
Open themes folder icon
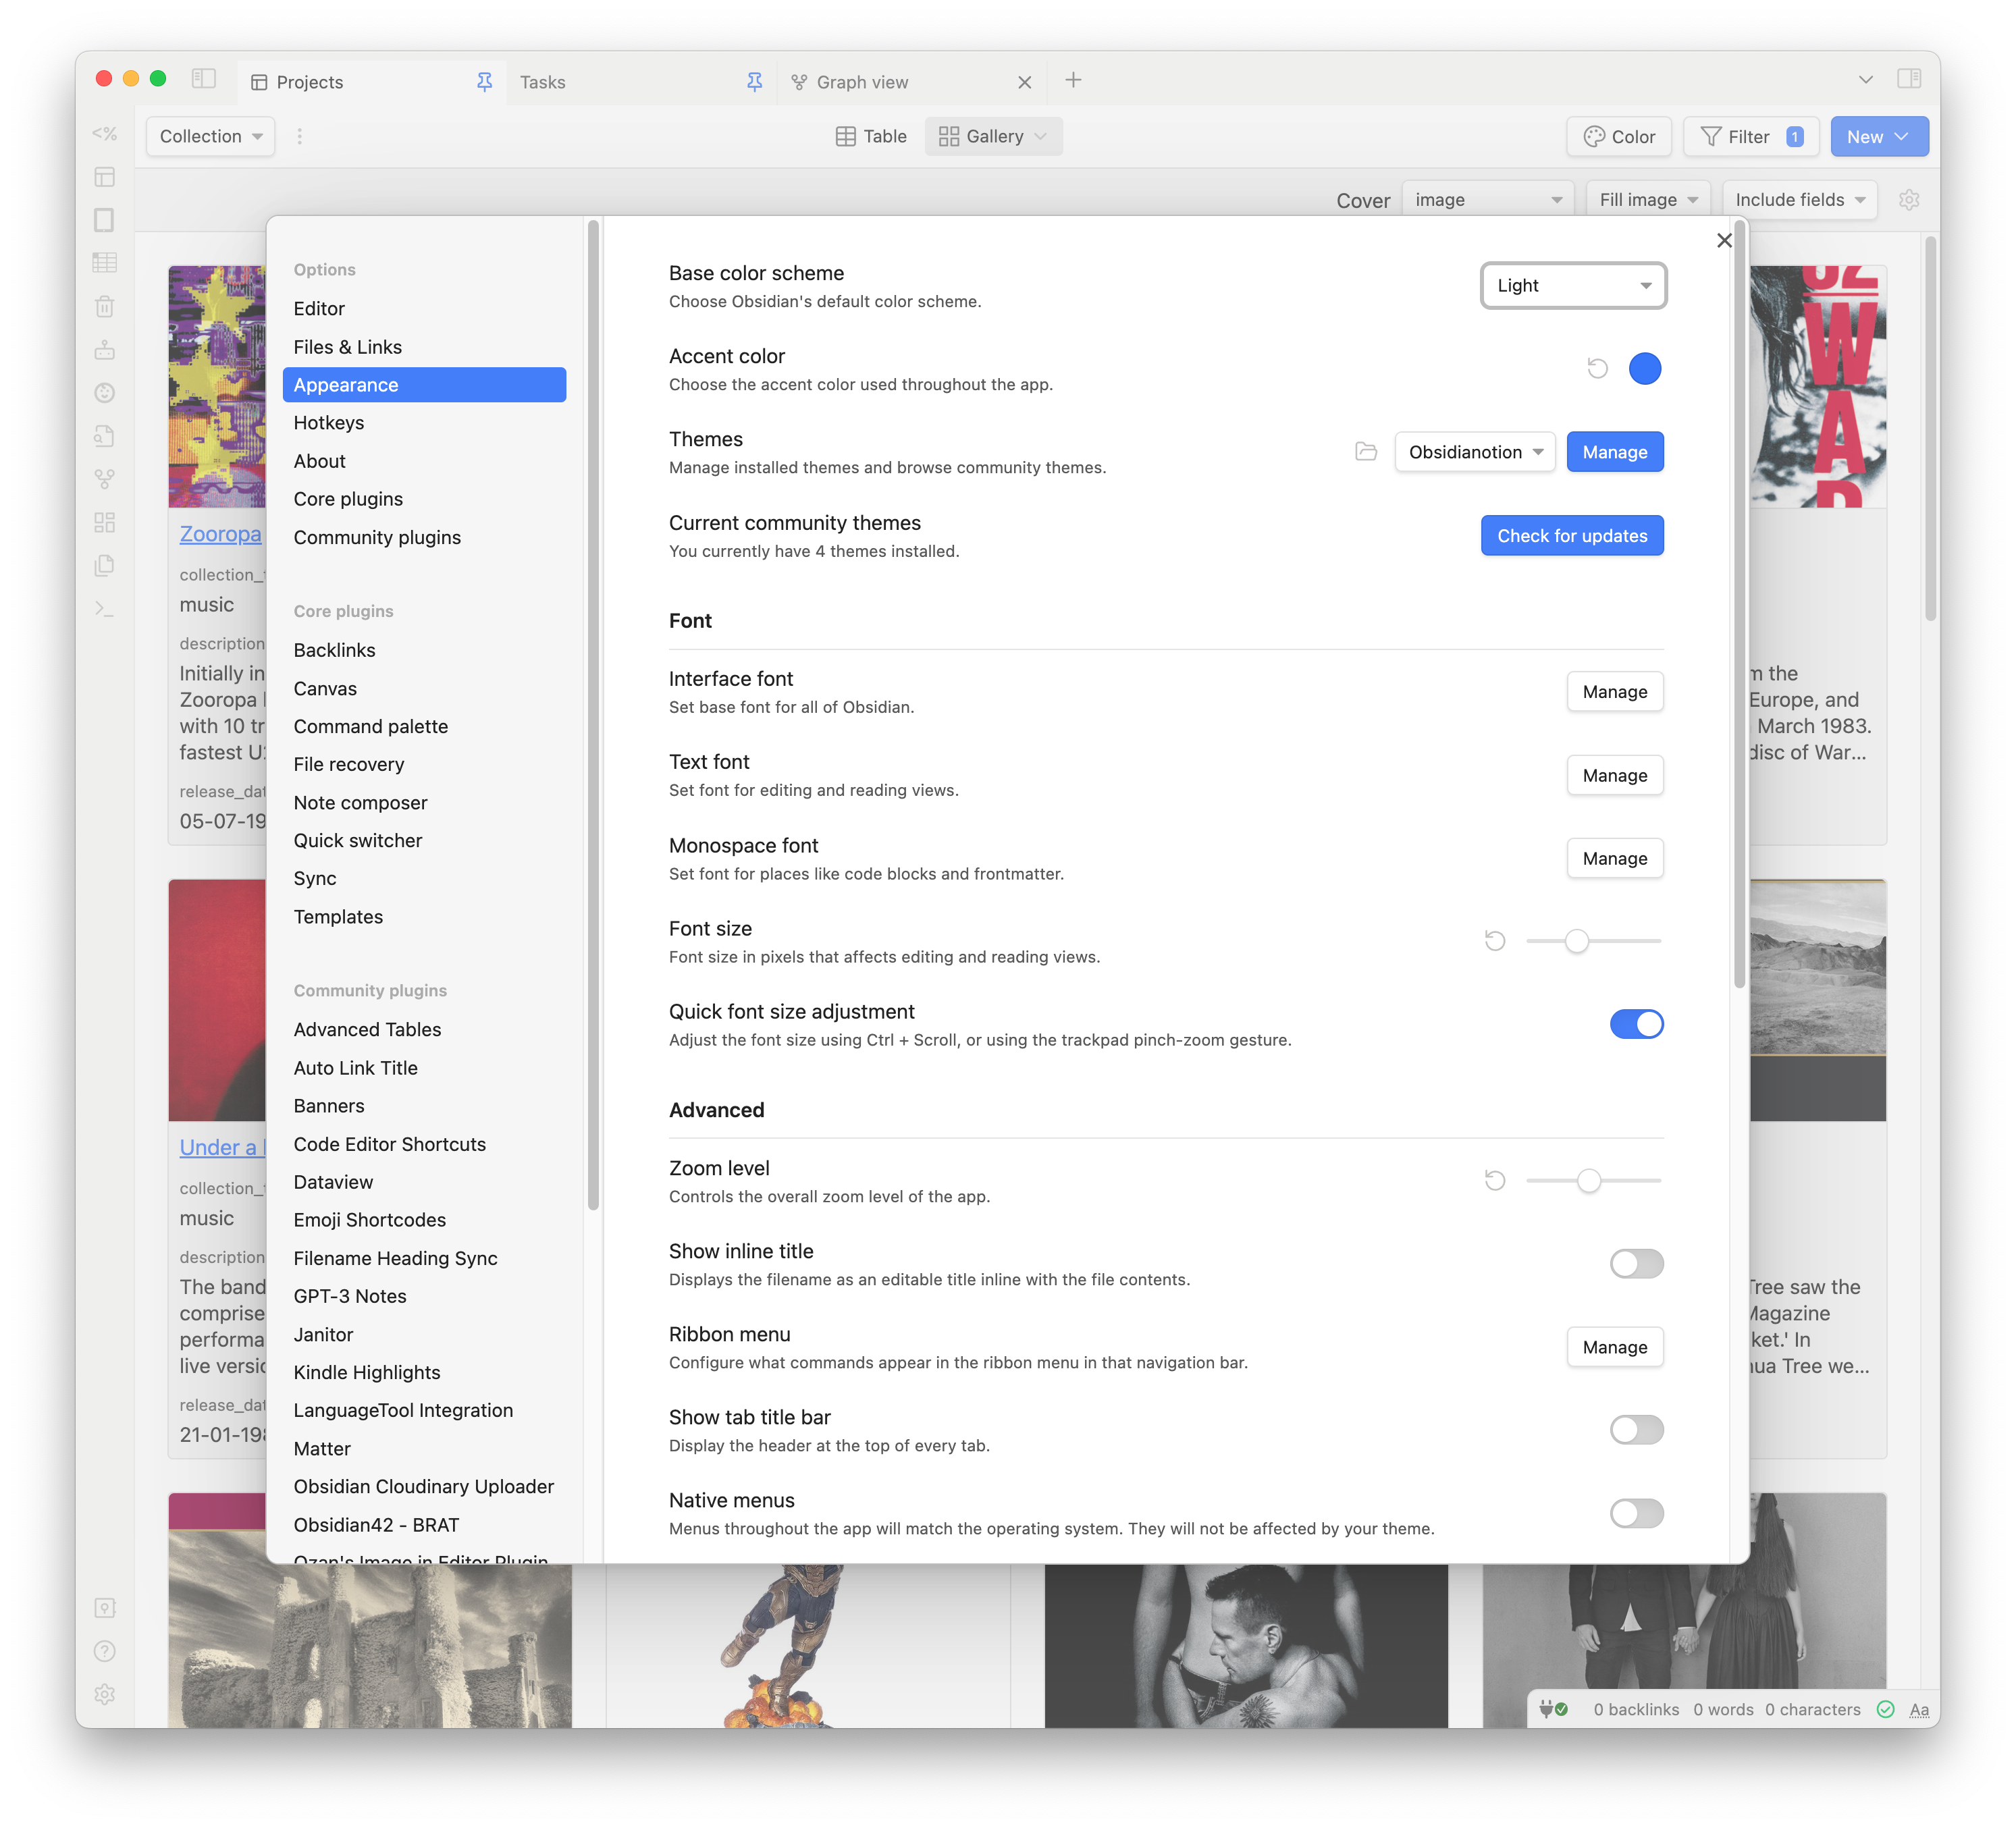[1366, 452]
